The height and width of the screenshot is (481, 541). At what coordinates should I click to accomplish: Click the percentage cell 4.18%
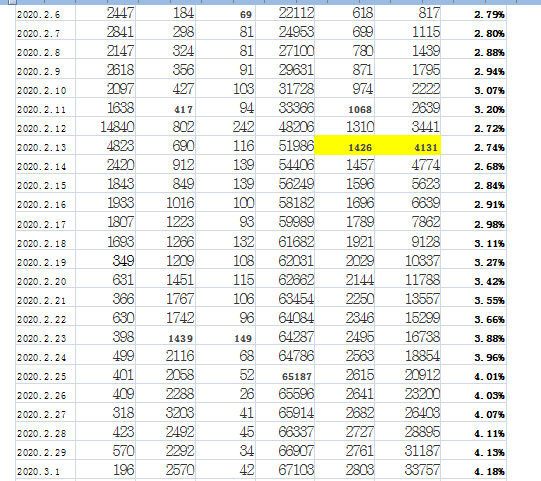point(473,469)
